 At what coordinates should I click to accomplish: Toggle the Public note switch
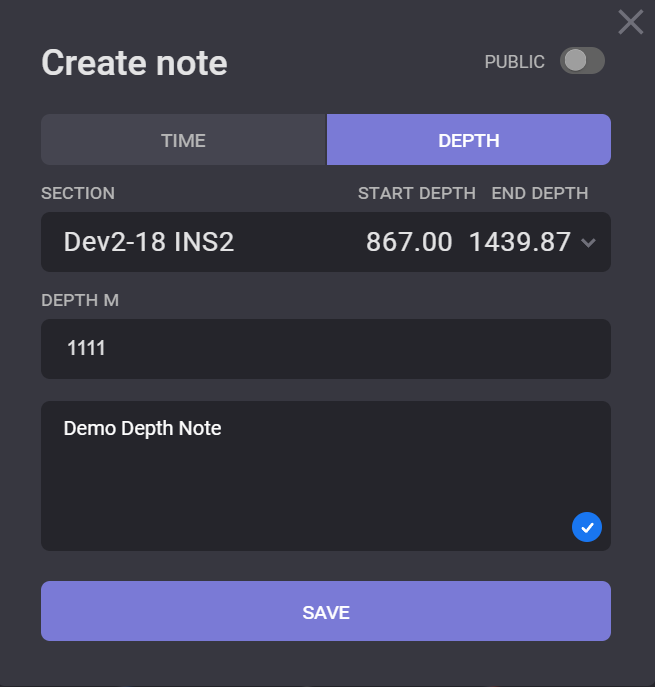click(582, 61)
